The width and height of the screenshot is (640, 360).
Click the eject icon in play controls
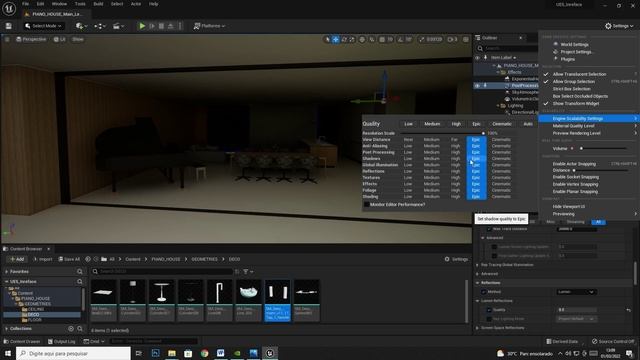click(x=171, y=26)
